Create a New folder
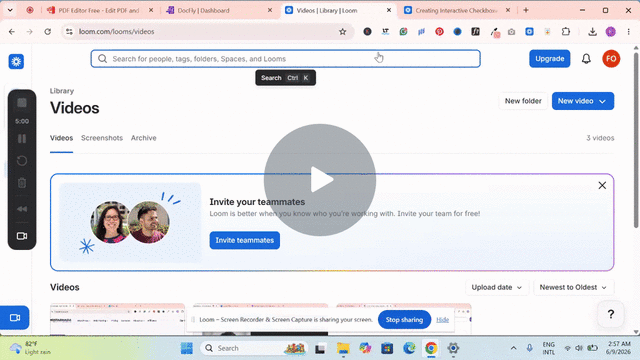This screenshot has height=360, width=640. pos(523,101)
